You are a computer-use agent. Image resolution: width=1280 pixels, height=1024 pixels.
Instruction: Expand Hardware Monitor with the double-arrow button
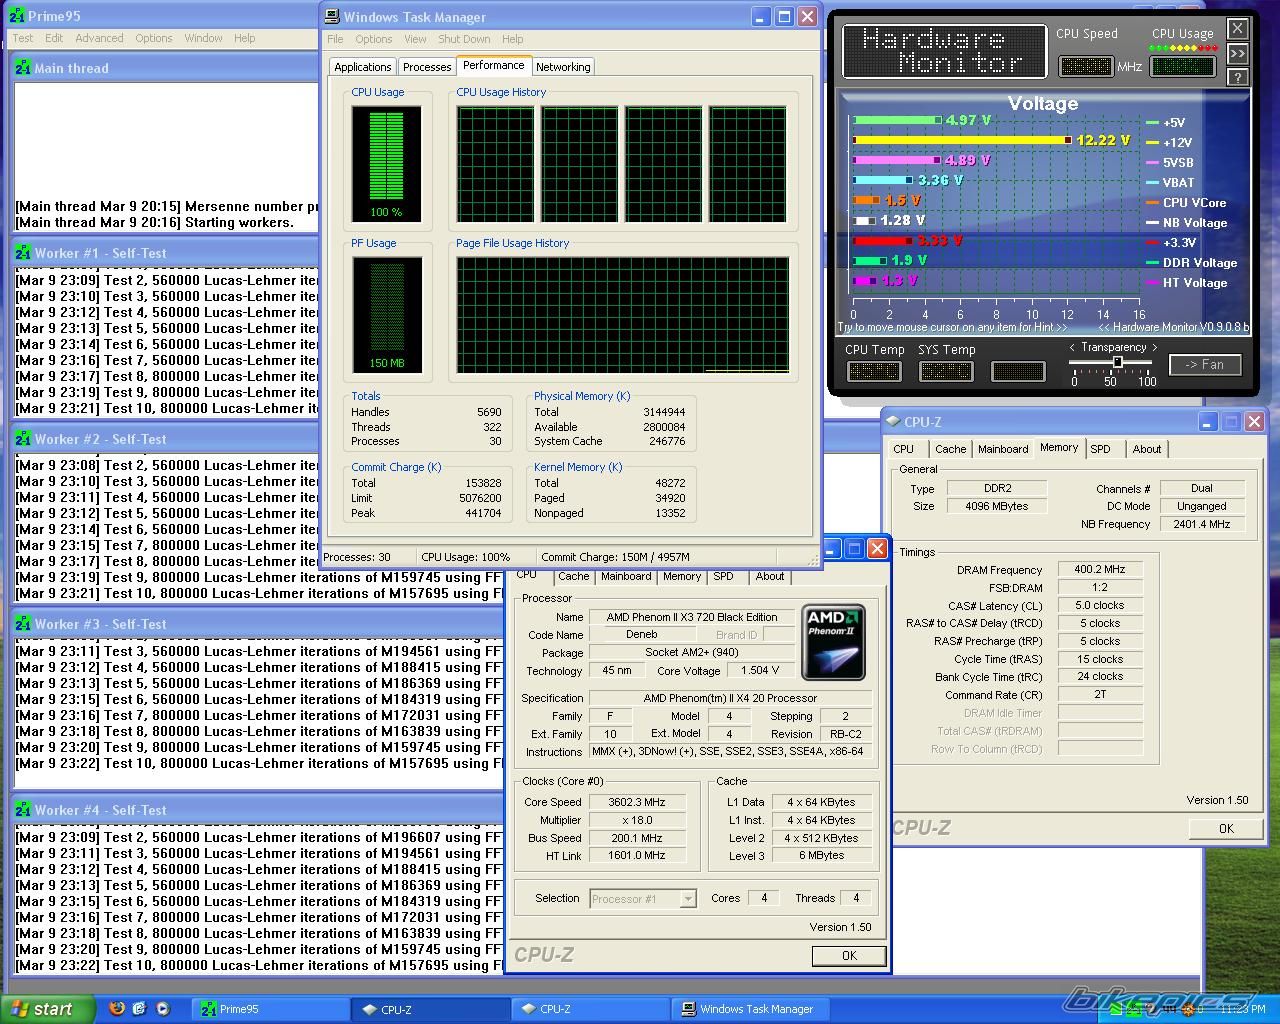1238,53
